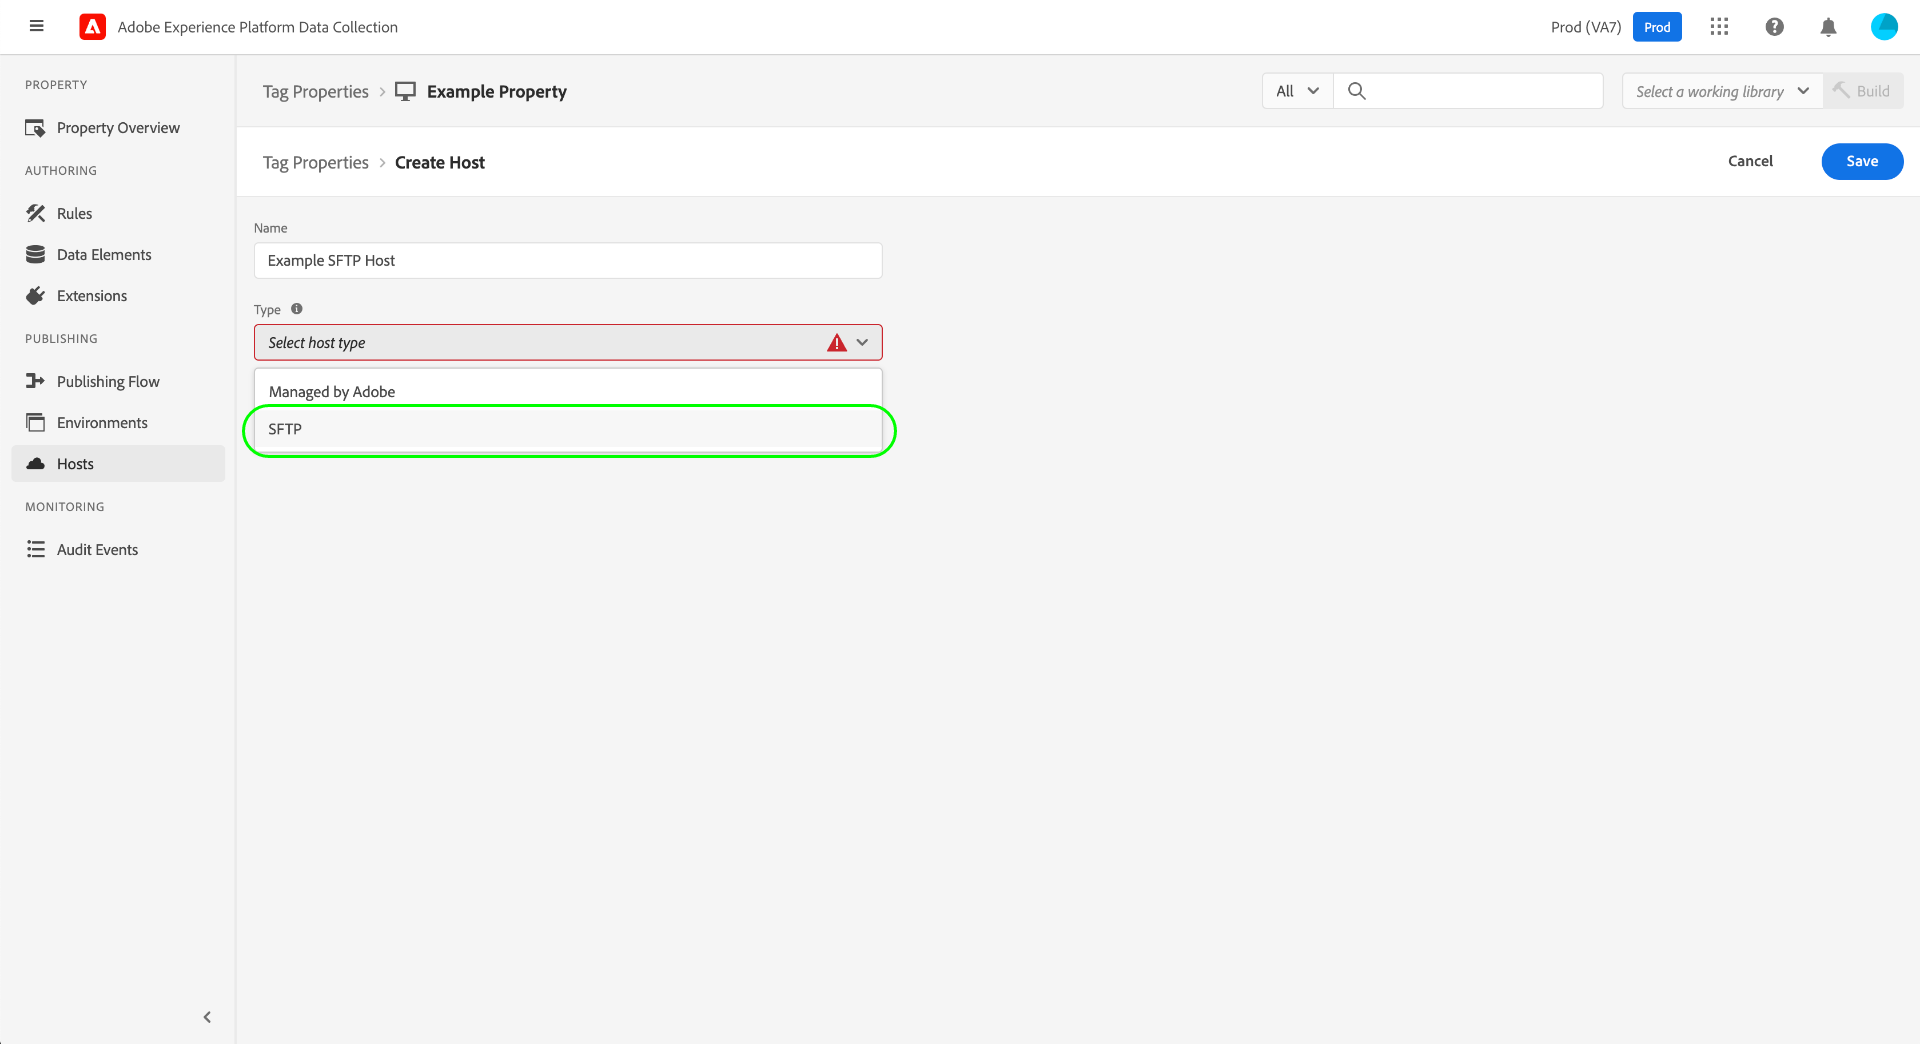
Task: Select SFTP from the host type list
Action: 567,429
